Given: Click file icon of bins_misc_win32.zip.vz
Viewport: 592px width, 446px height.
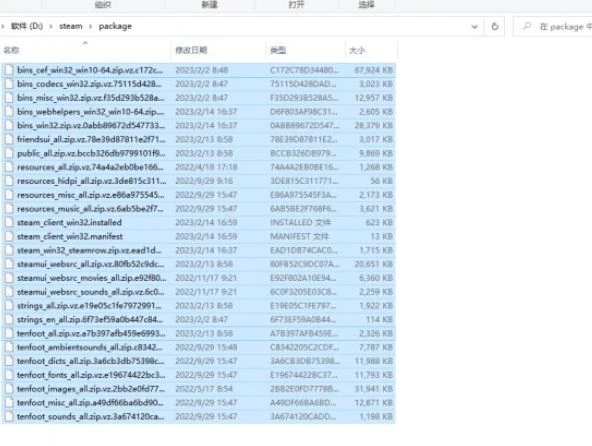Looking at the screenshot, I should click(9, 98).
